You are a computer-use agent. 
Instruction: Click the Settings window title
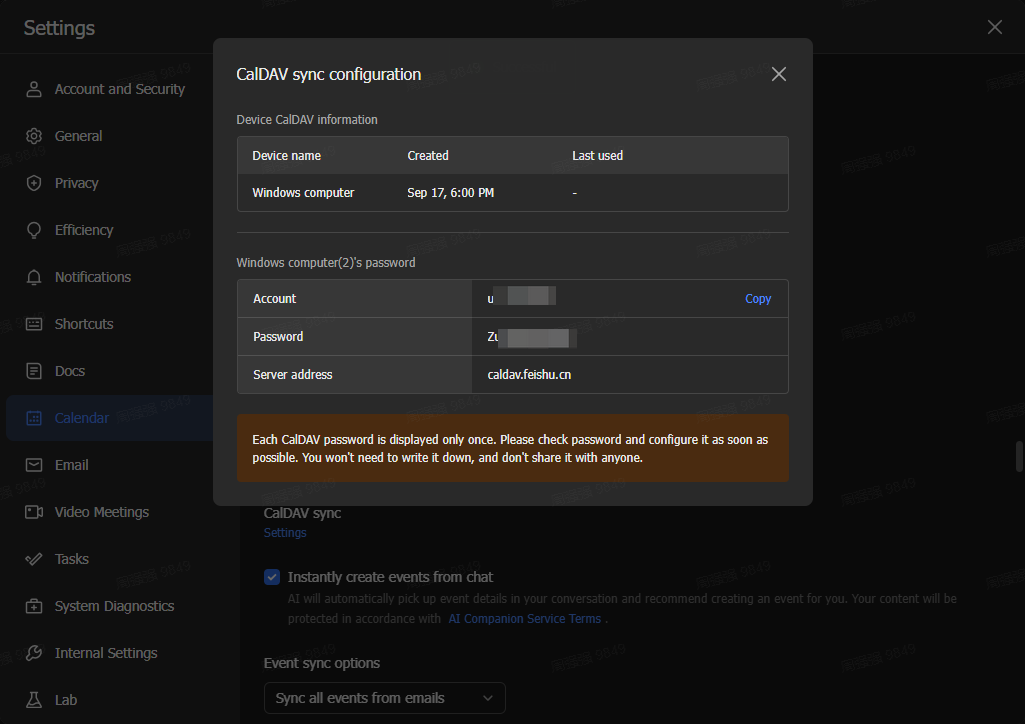[x=59, y=27]
